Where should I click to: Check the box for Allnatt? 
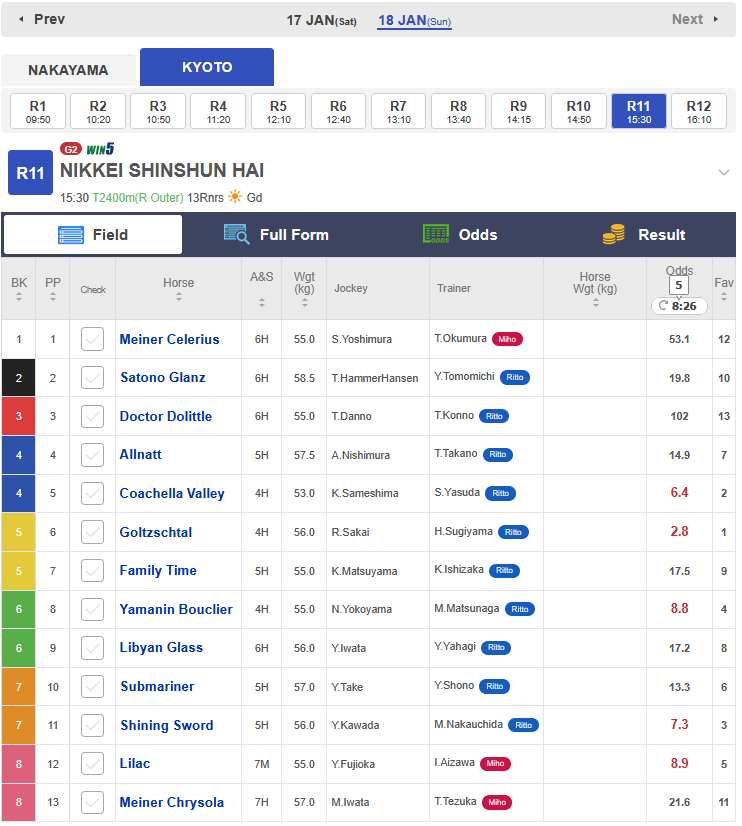(92, 455)
